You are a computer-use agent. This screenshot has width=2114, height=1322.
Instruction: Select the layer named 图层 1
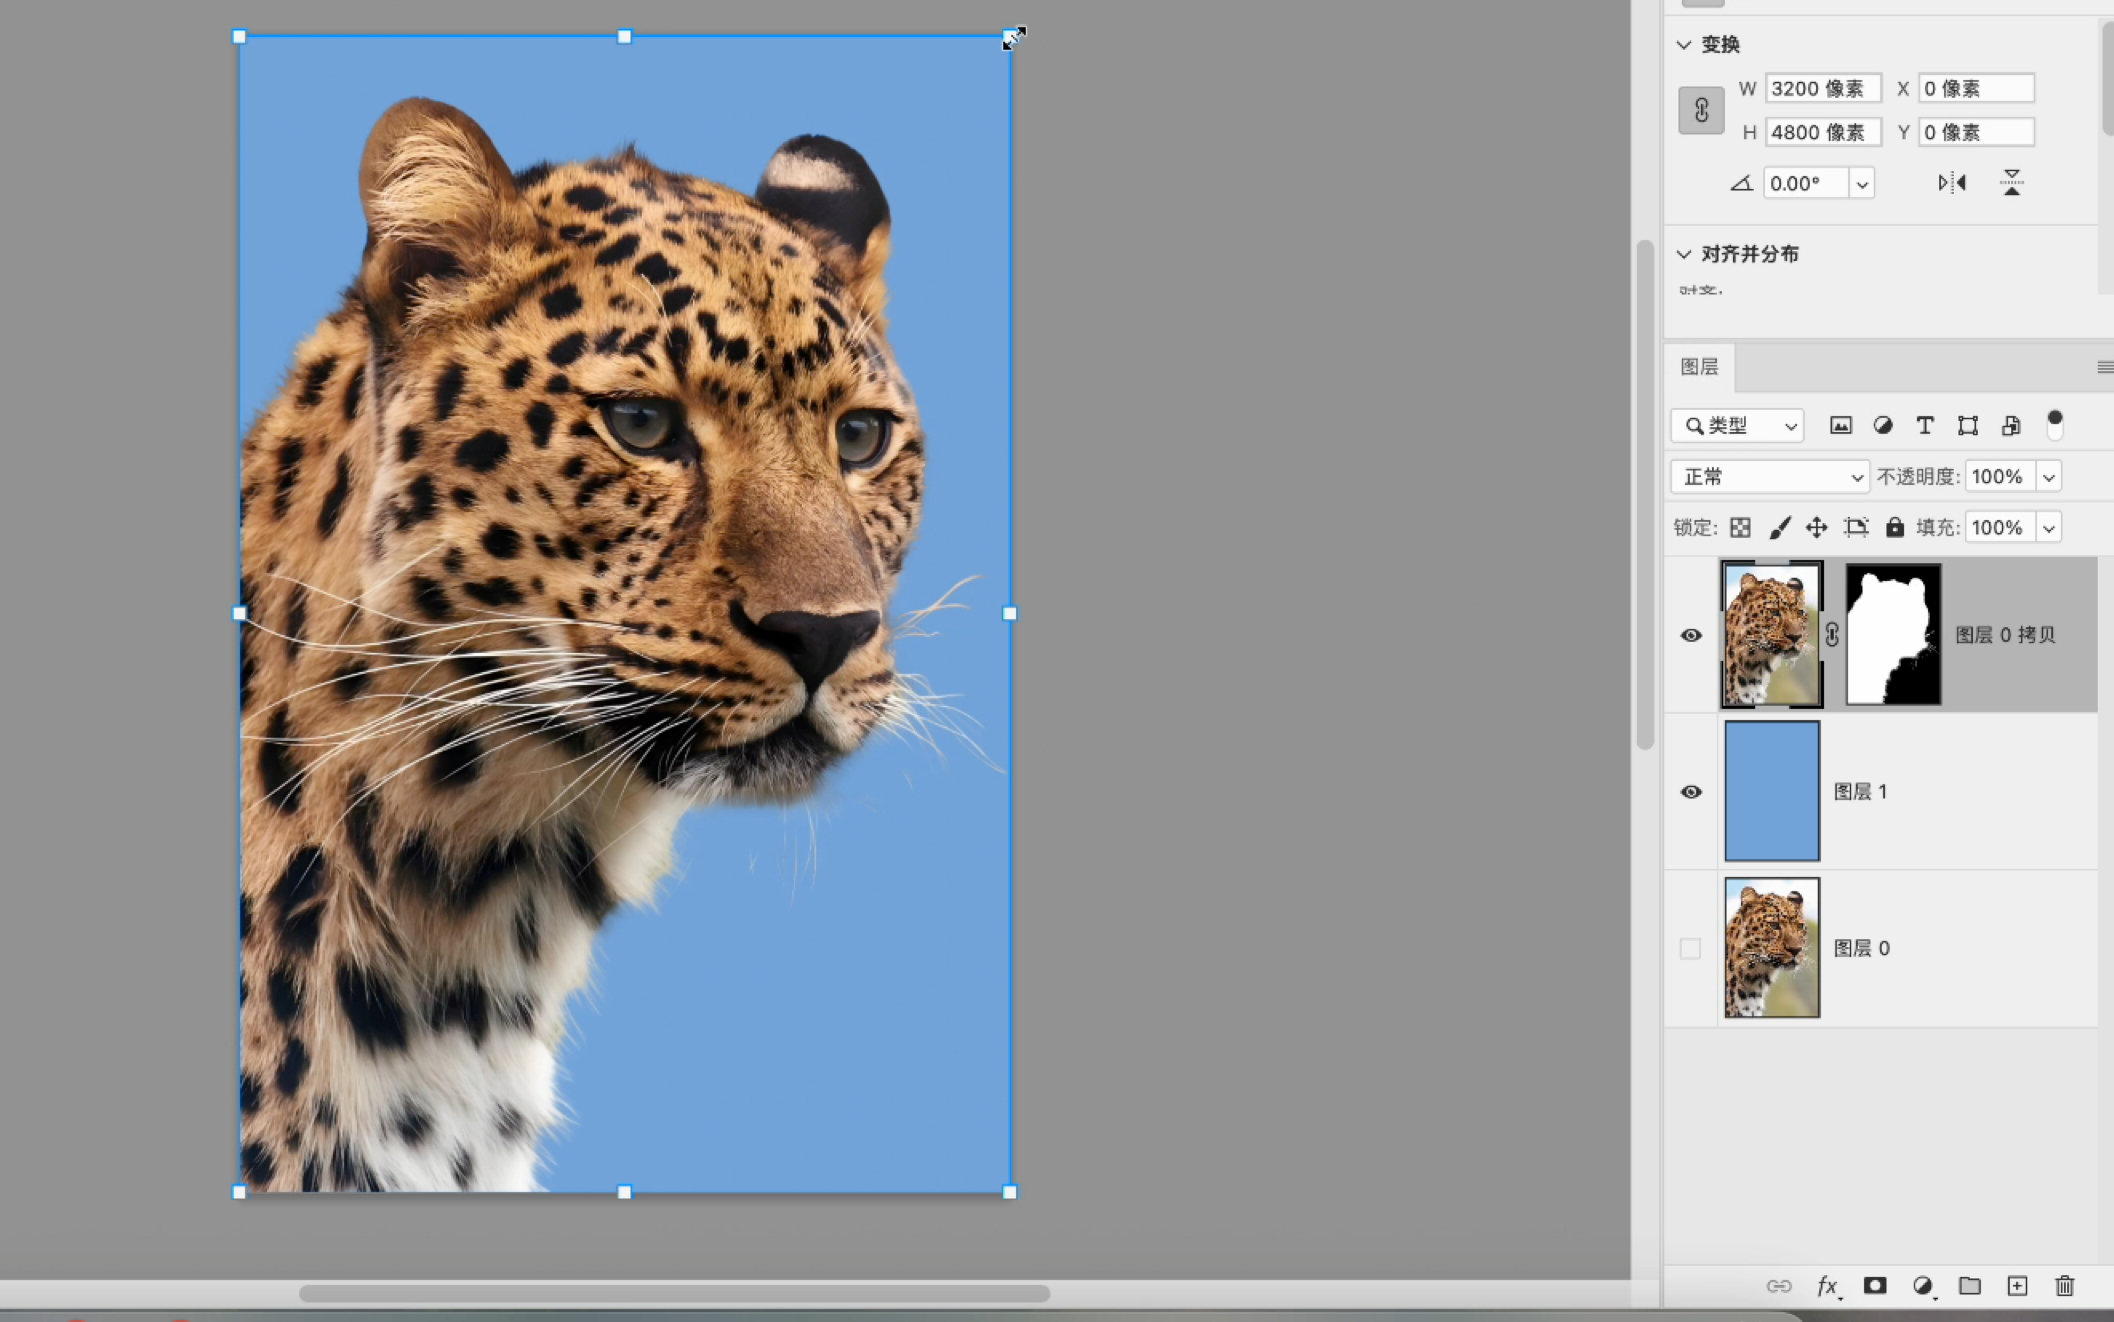tap(1860, 792)
